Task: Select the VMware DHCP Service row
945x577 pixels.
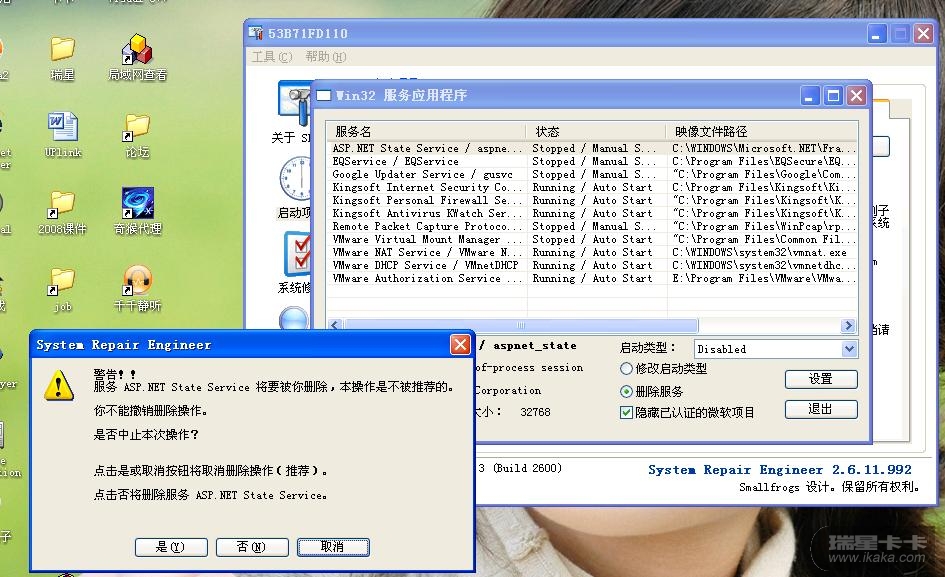Action: 593,265
